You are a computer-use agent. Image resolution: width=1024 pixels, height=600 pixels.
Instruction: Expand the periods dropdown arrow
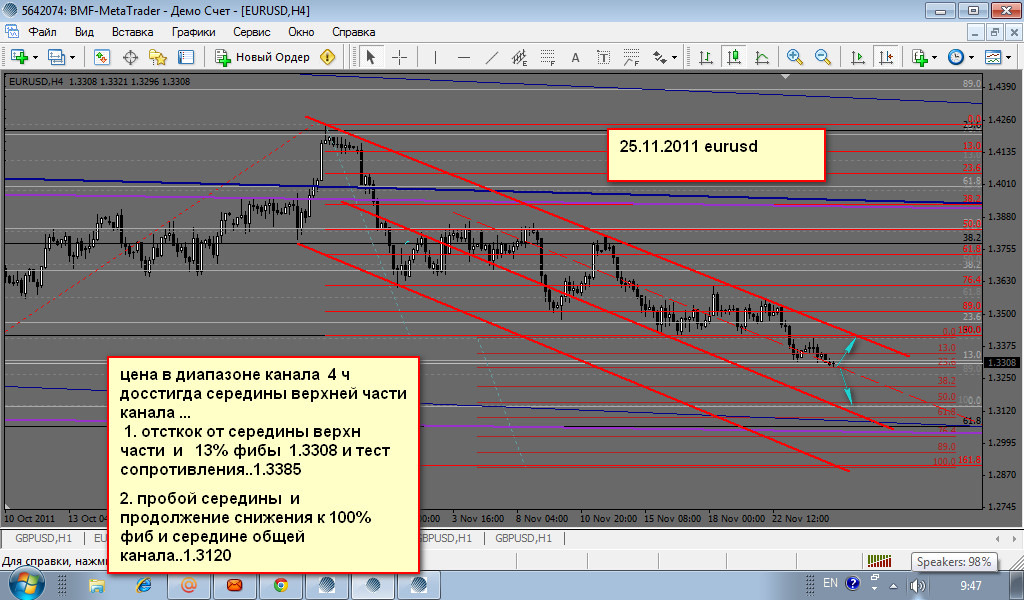click(971, 57)
